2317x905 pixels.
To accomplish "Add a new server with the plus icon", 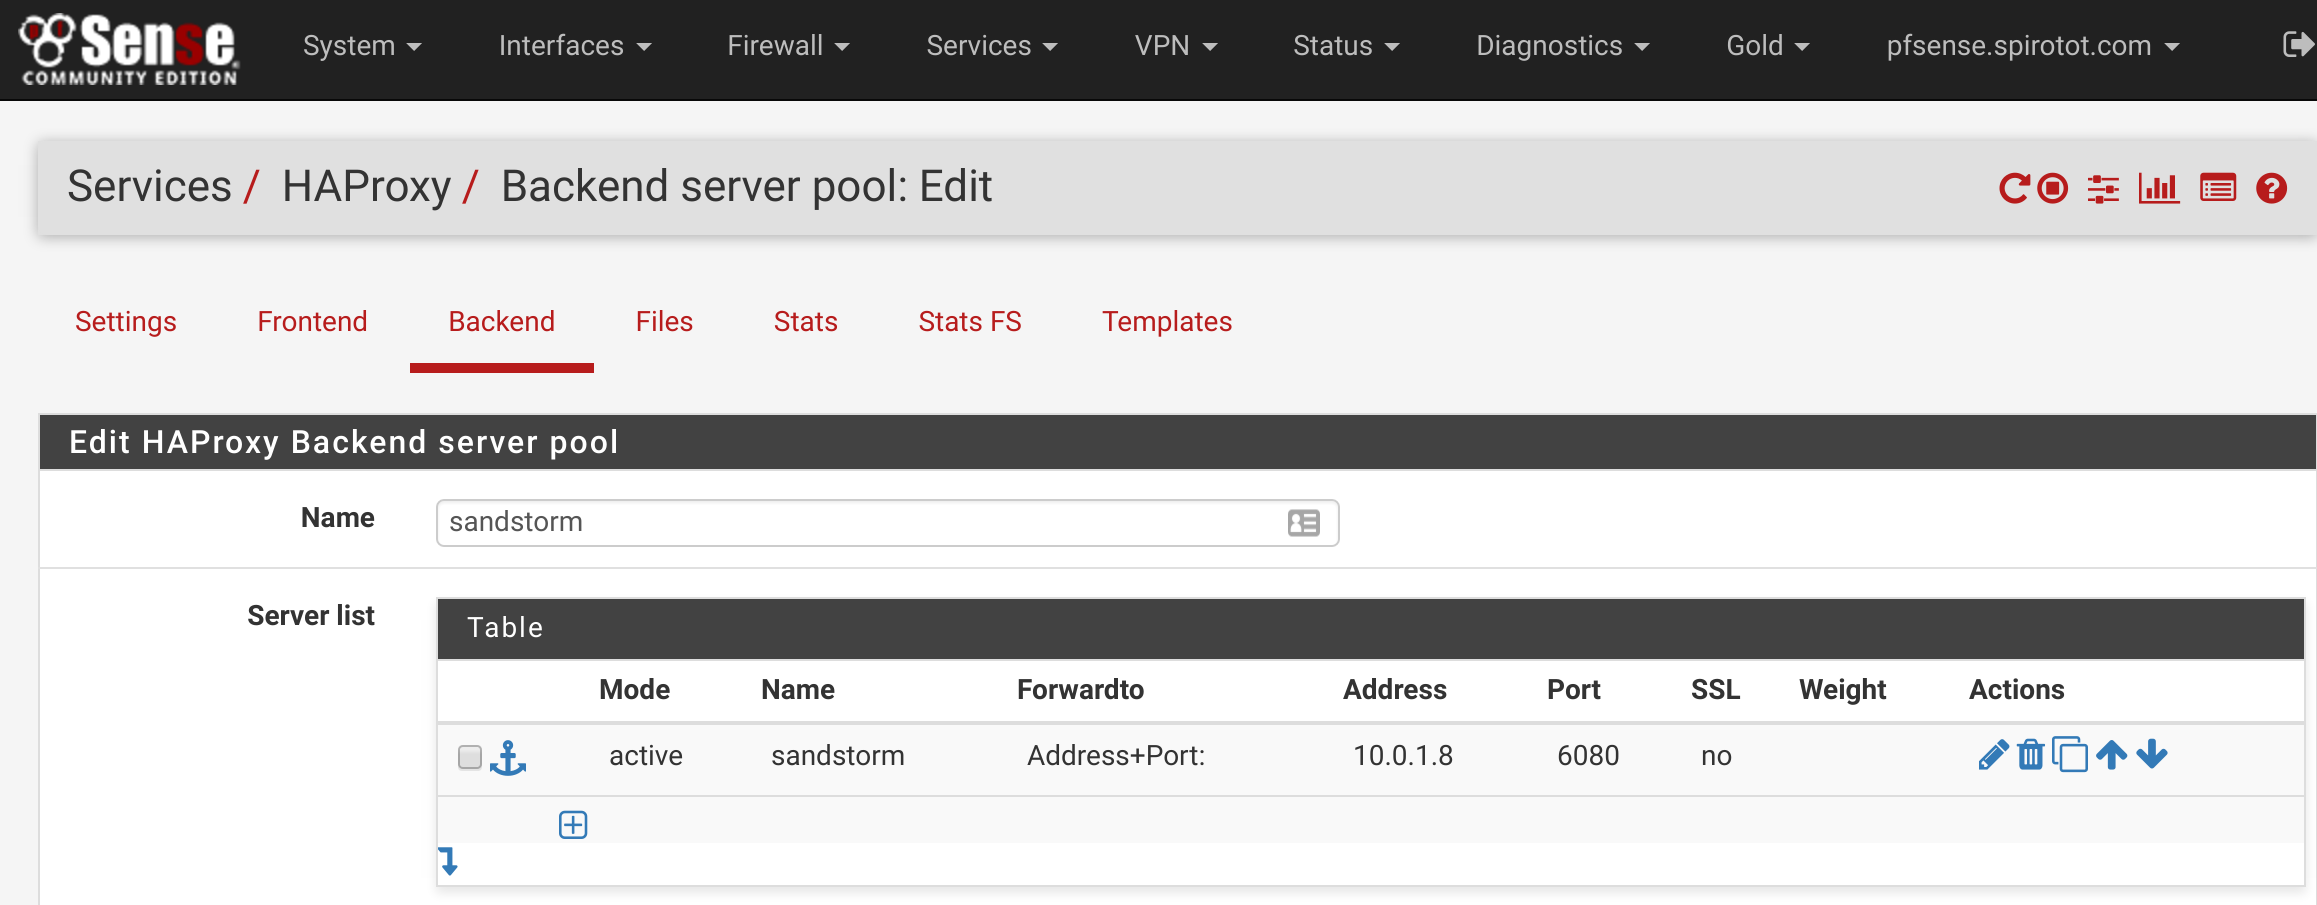I will click(x=573, y=825).
